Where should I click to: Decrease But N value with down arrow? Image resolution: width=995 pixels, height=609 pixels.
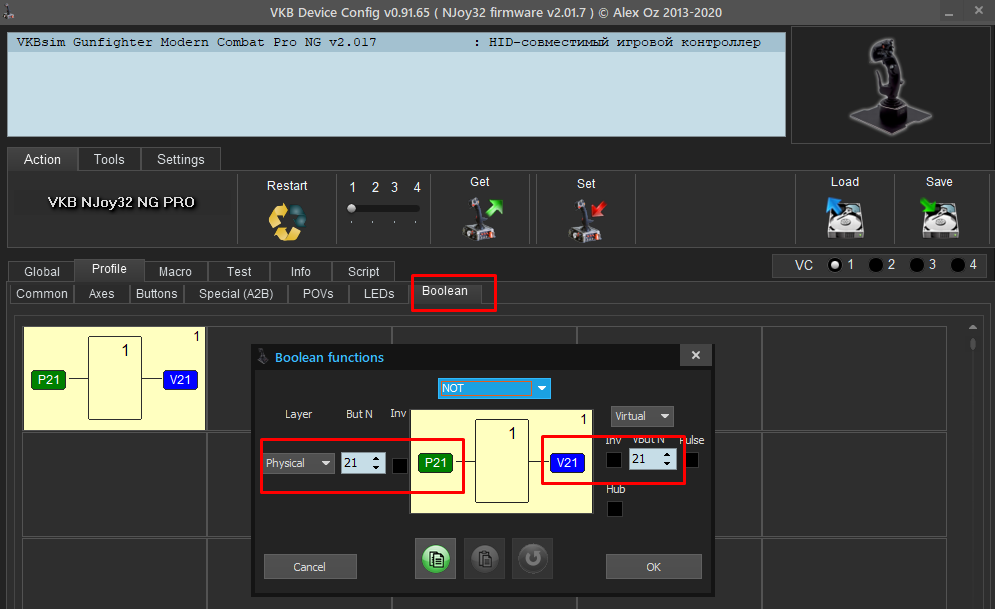376,468
